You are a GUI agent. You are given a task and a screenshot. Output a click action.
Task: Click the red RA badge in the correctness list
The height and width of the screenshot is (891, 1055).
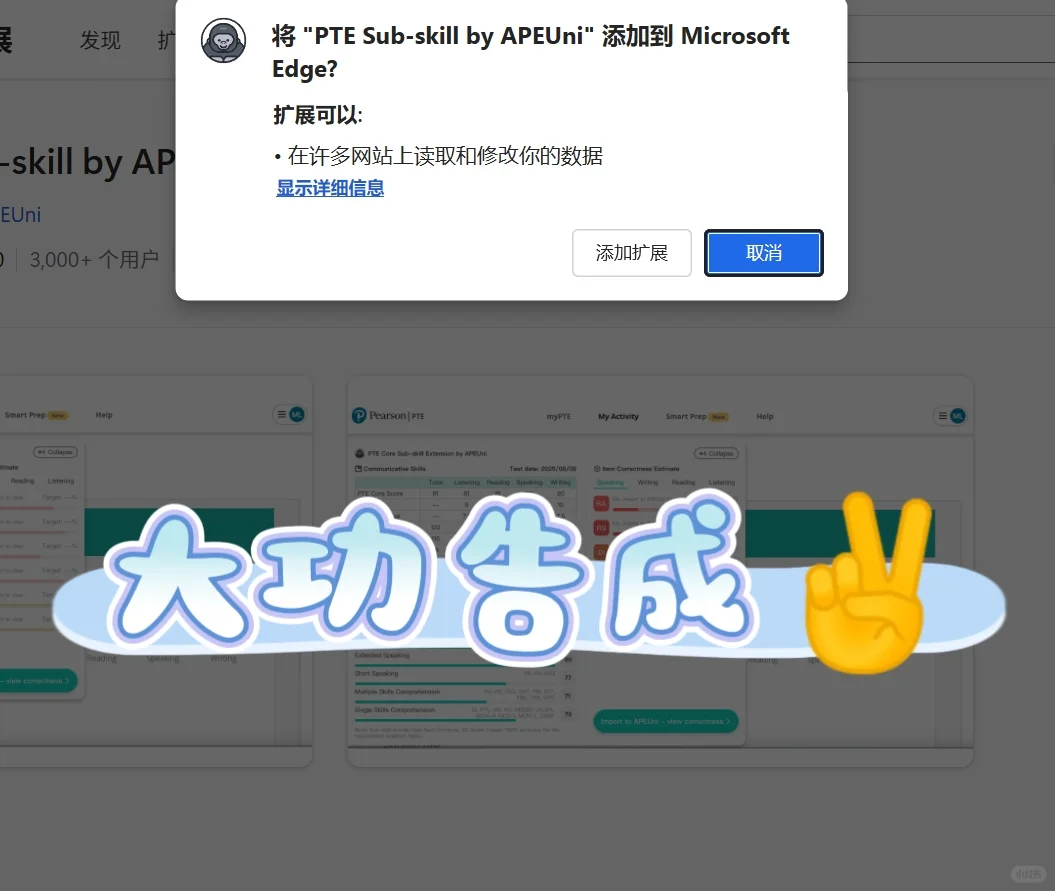tap(599, 501)
